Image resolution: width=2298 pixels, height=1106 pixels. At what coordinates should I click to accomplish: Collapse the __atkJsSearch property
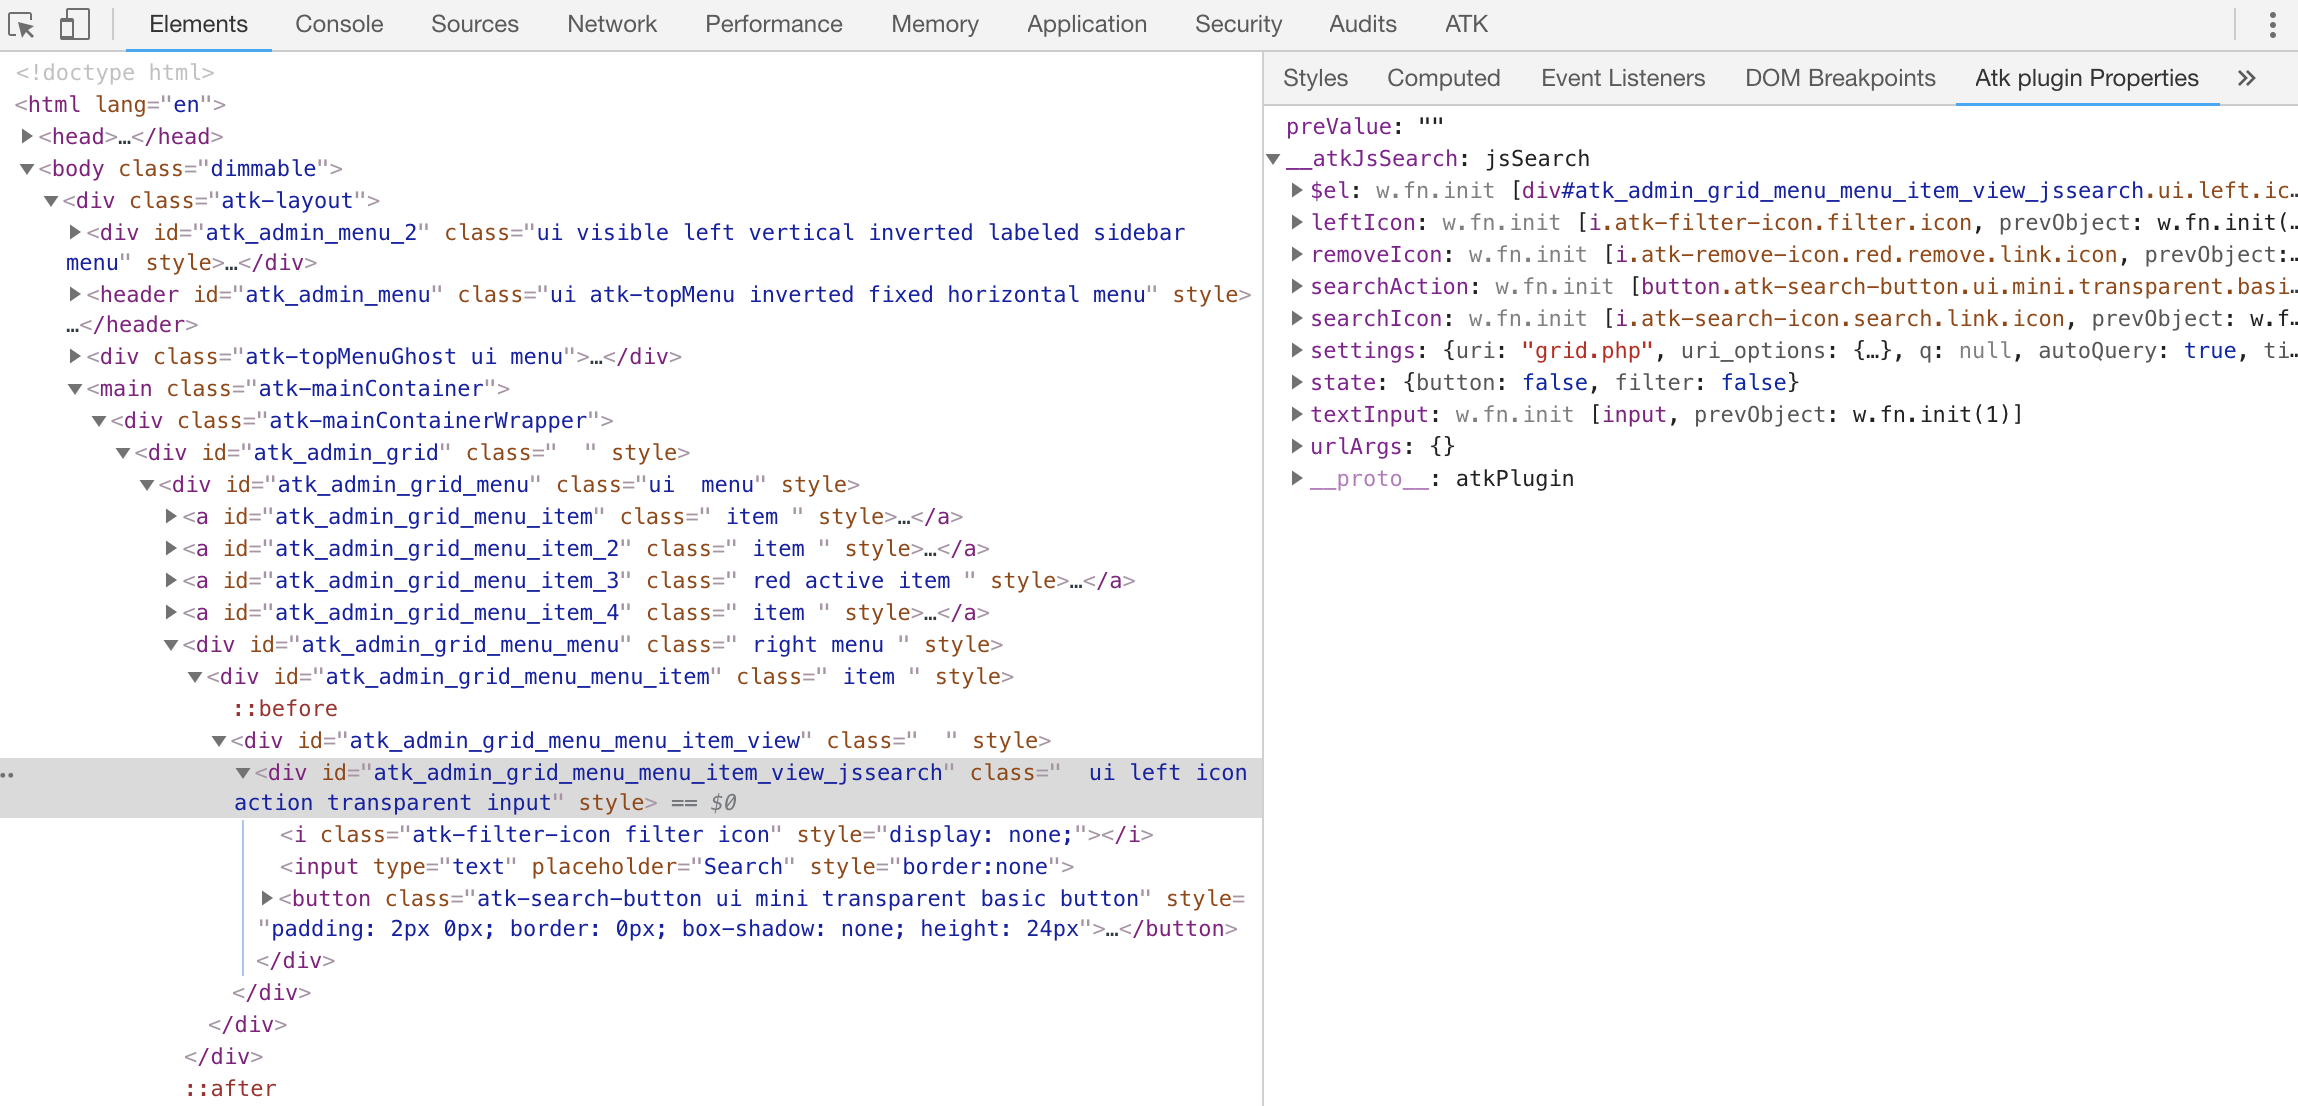click(x=1274, y=158)
